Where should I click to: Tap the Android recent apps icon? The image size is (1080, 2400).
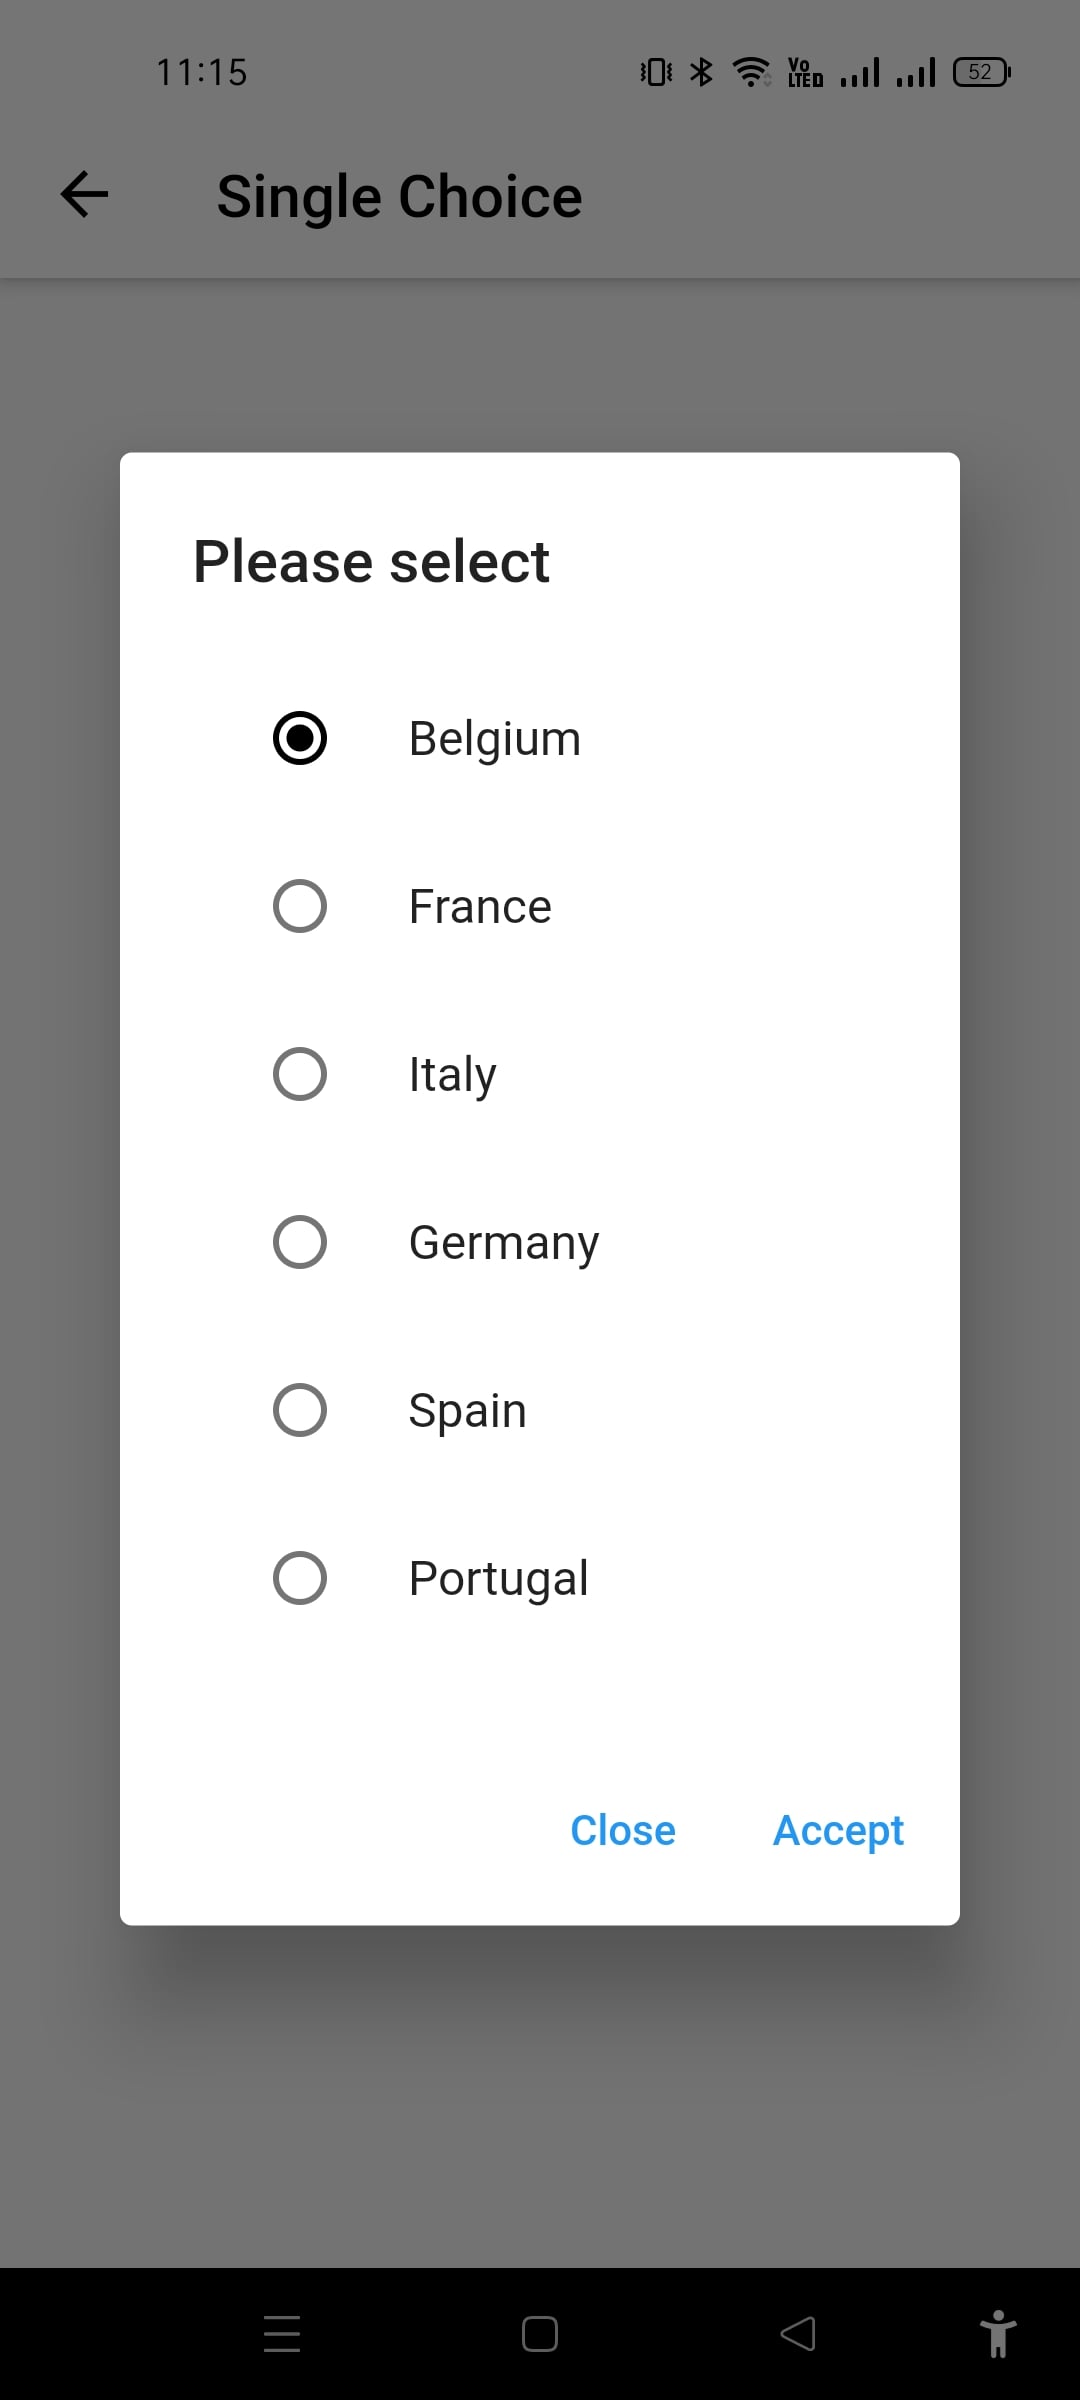282,2334
